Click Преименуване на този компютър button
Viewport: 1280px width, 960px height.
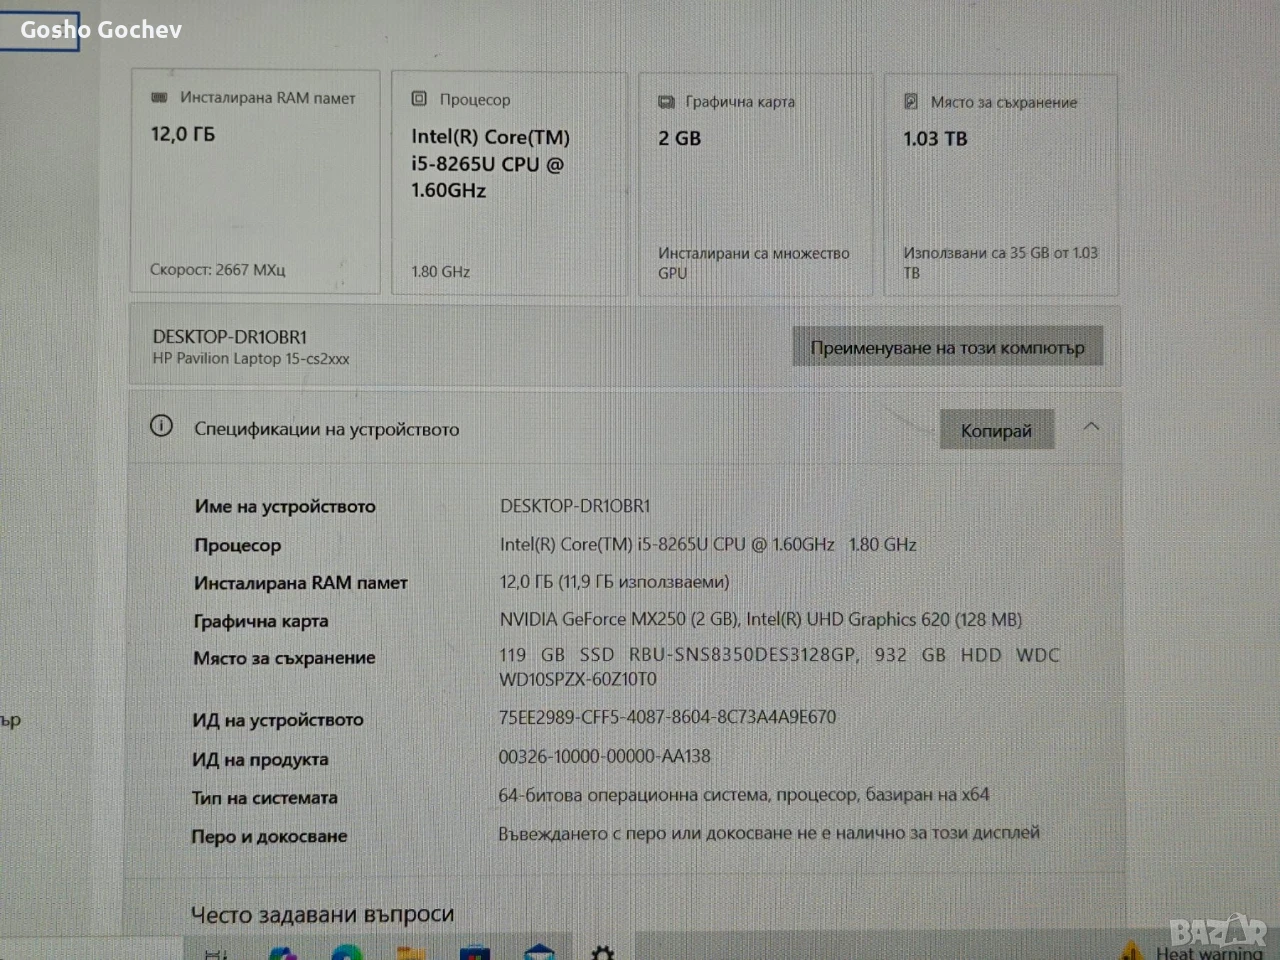(948, 347)
